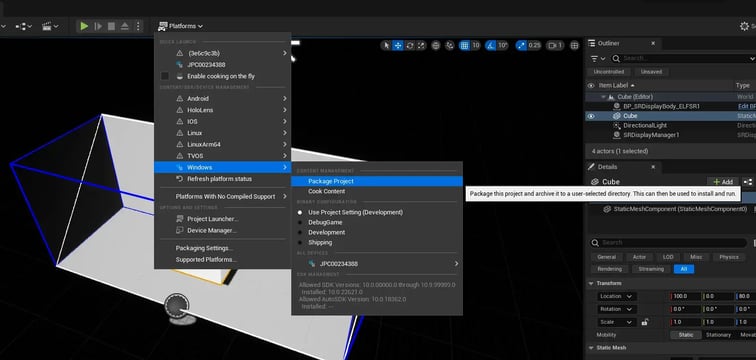Viewport: 756px width, 360px height.
Task: Toggle scale snapping icon in viewport
Action: click(x=521, y=45)
